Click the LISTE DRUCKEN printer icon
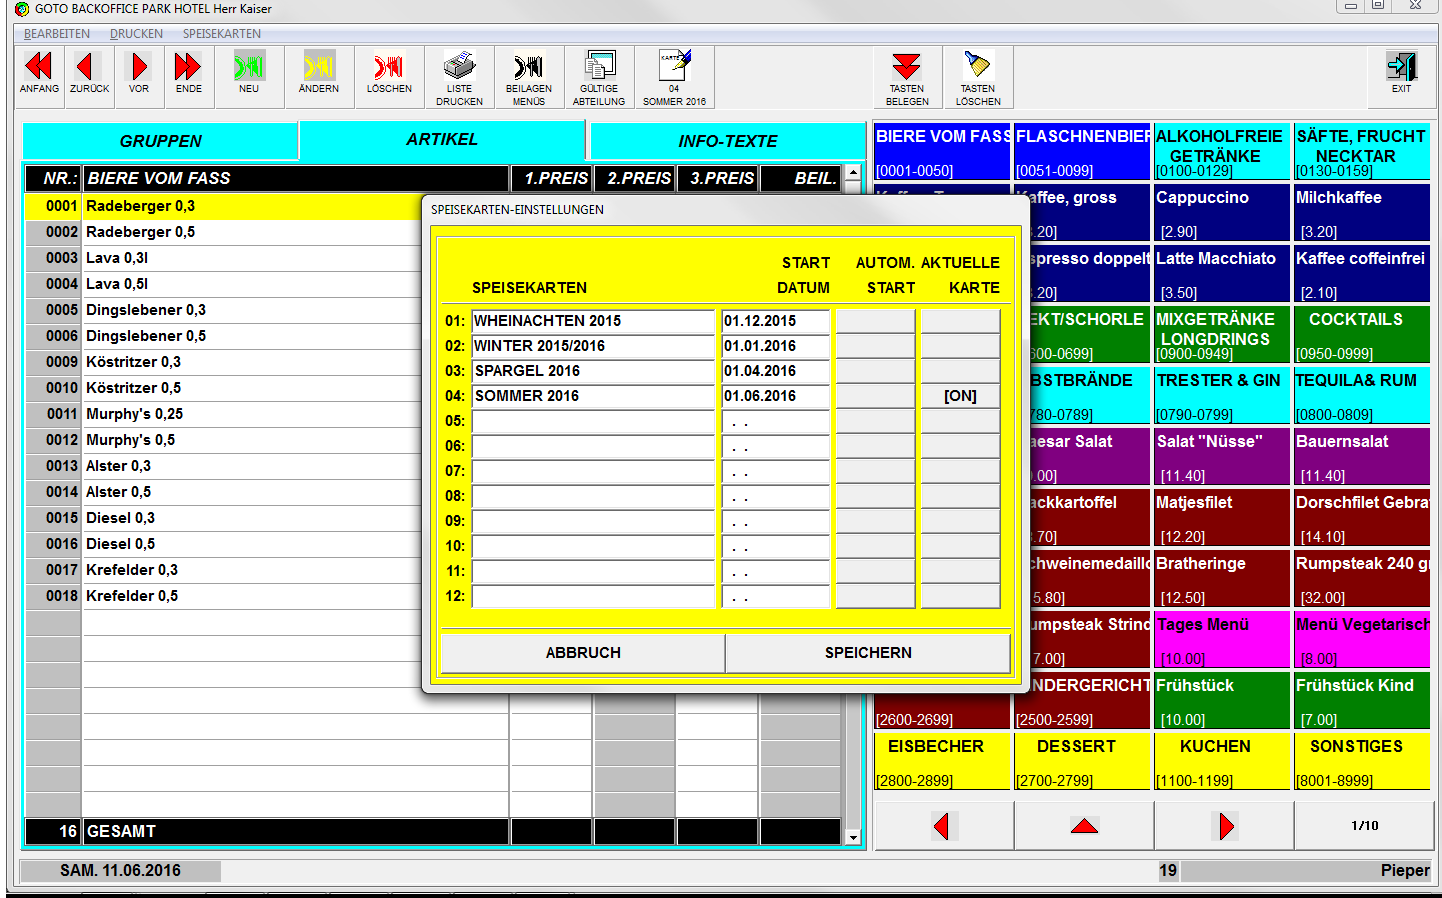Screen dimensions: 1442x898 [x=459, y=68]
